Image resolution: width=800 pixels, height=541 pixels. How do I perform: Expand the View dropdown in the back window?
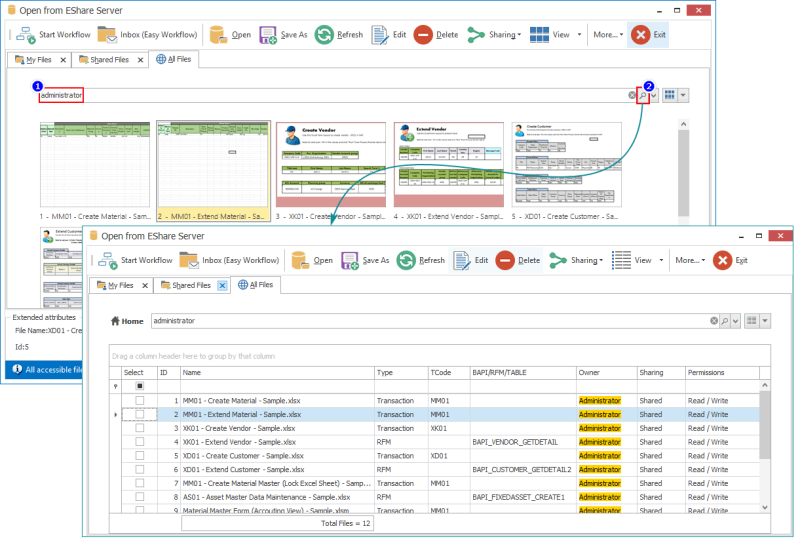[x=579, y=35]
